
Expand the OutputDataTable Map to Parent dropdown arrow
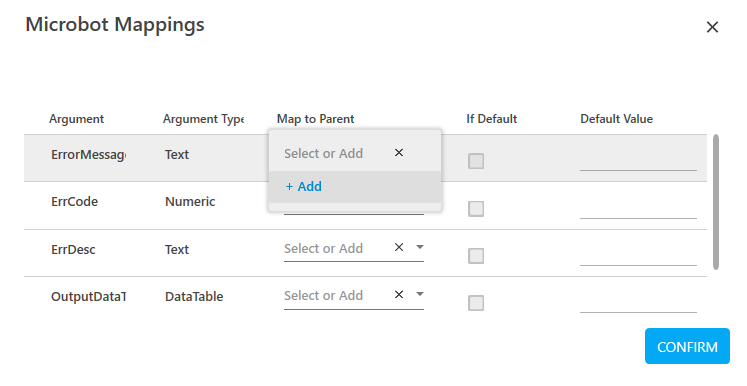[420, 295]
